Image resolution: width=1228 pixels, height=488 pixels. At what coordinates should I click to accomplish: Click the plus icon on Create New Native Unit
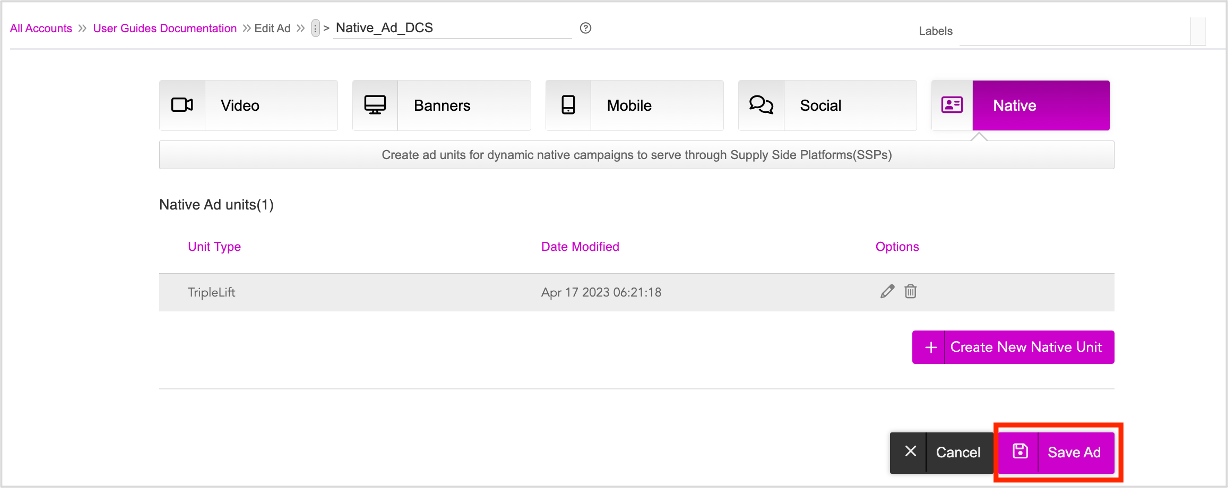pyautogui.click(x=930, y=347)
